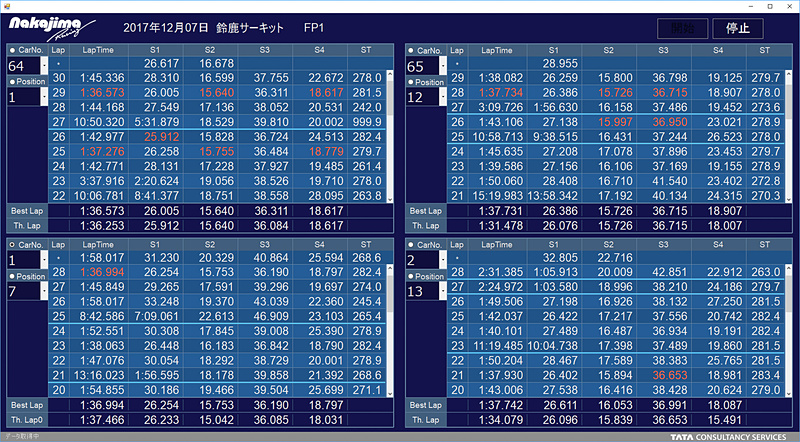The image size is (800, 442).
Task: Click sector time 13:58.342
Action: pos(553,195)
